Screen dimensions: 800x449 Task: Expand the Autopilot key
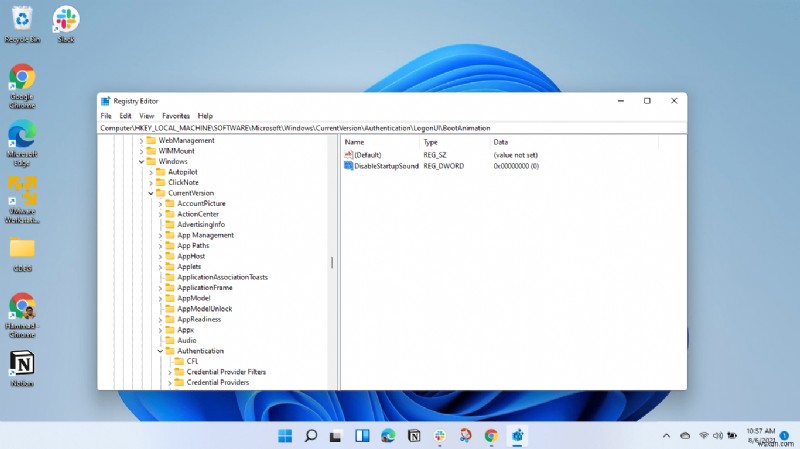(x=151, y=172)
